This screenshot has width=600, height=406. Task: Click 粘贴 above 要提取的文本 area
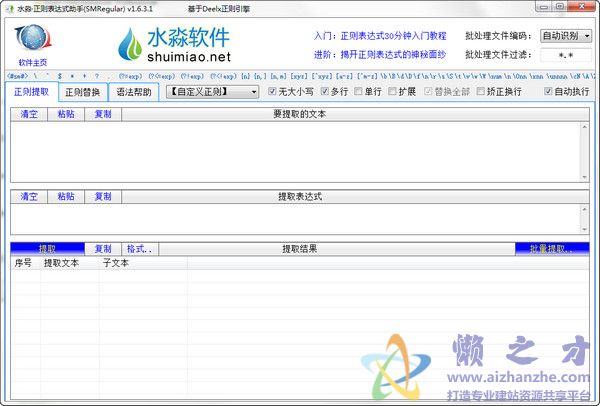click(66, 114)
